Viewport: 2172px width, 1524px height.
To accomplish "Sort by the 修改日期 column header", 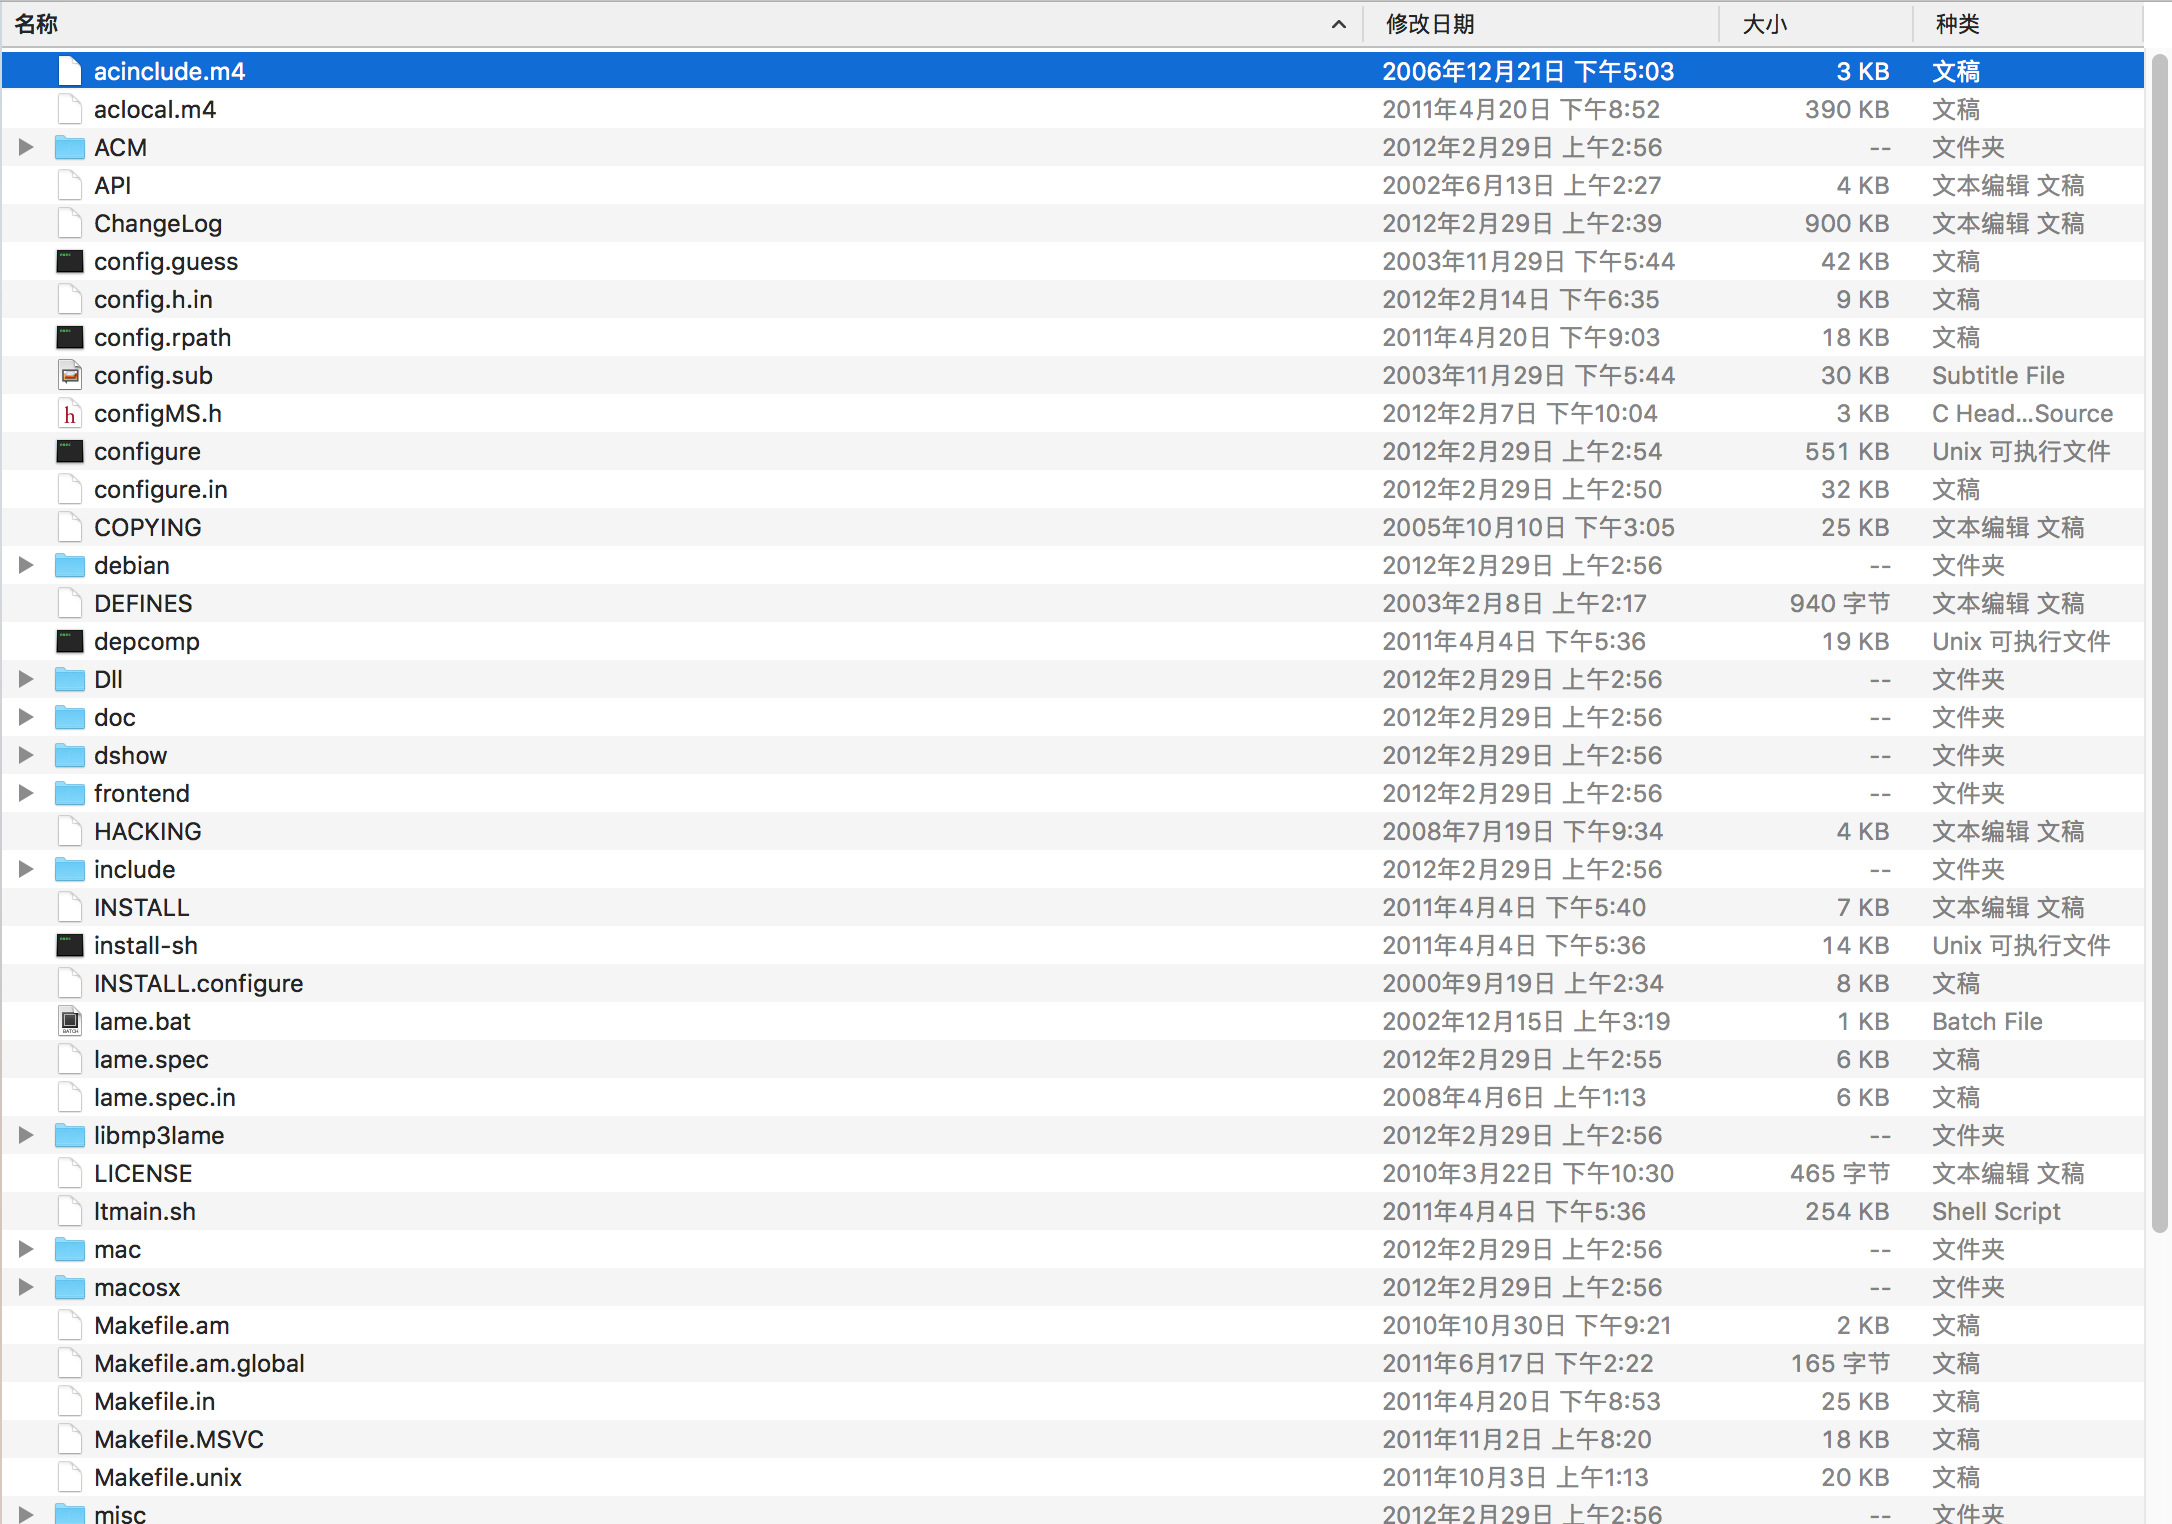I will (1541, 24).
